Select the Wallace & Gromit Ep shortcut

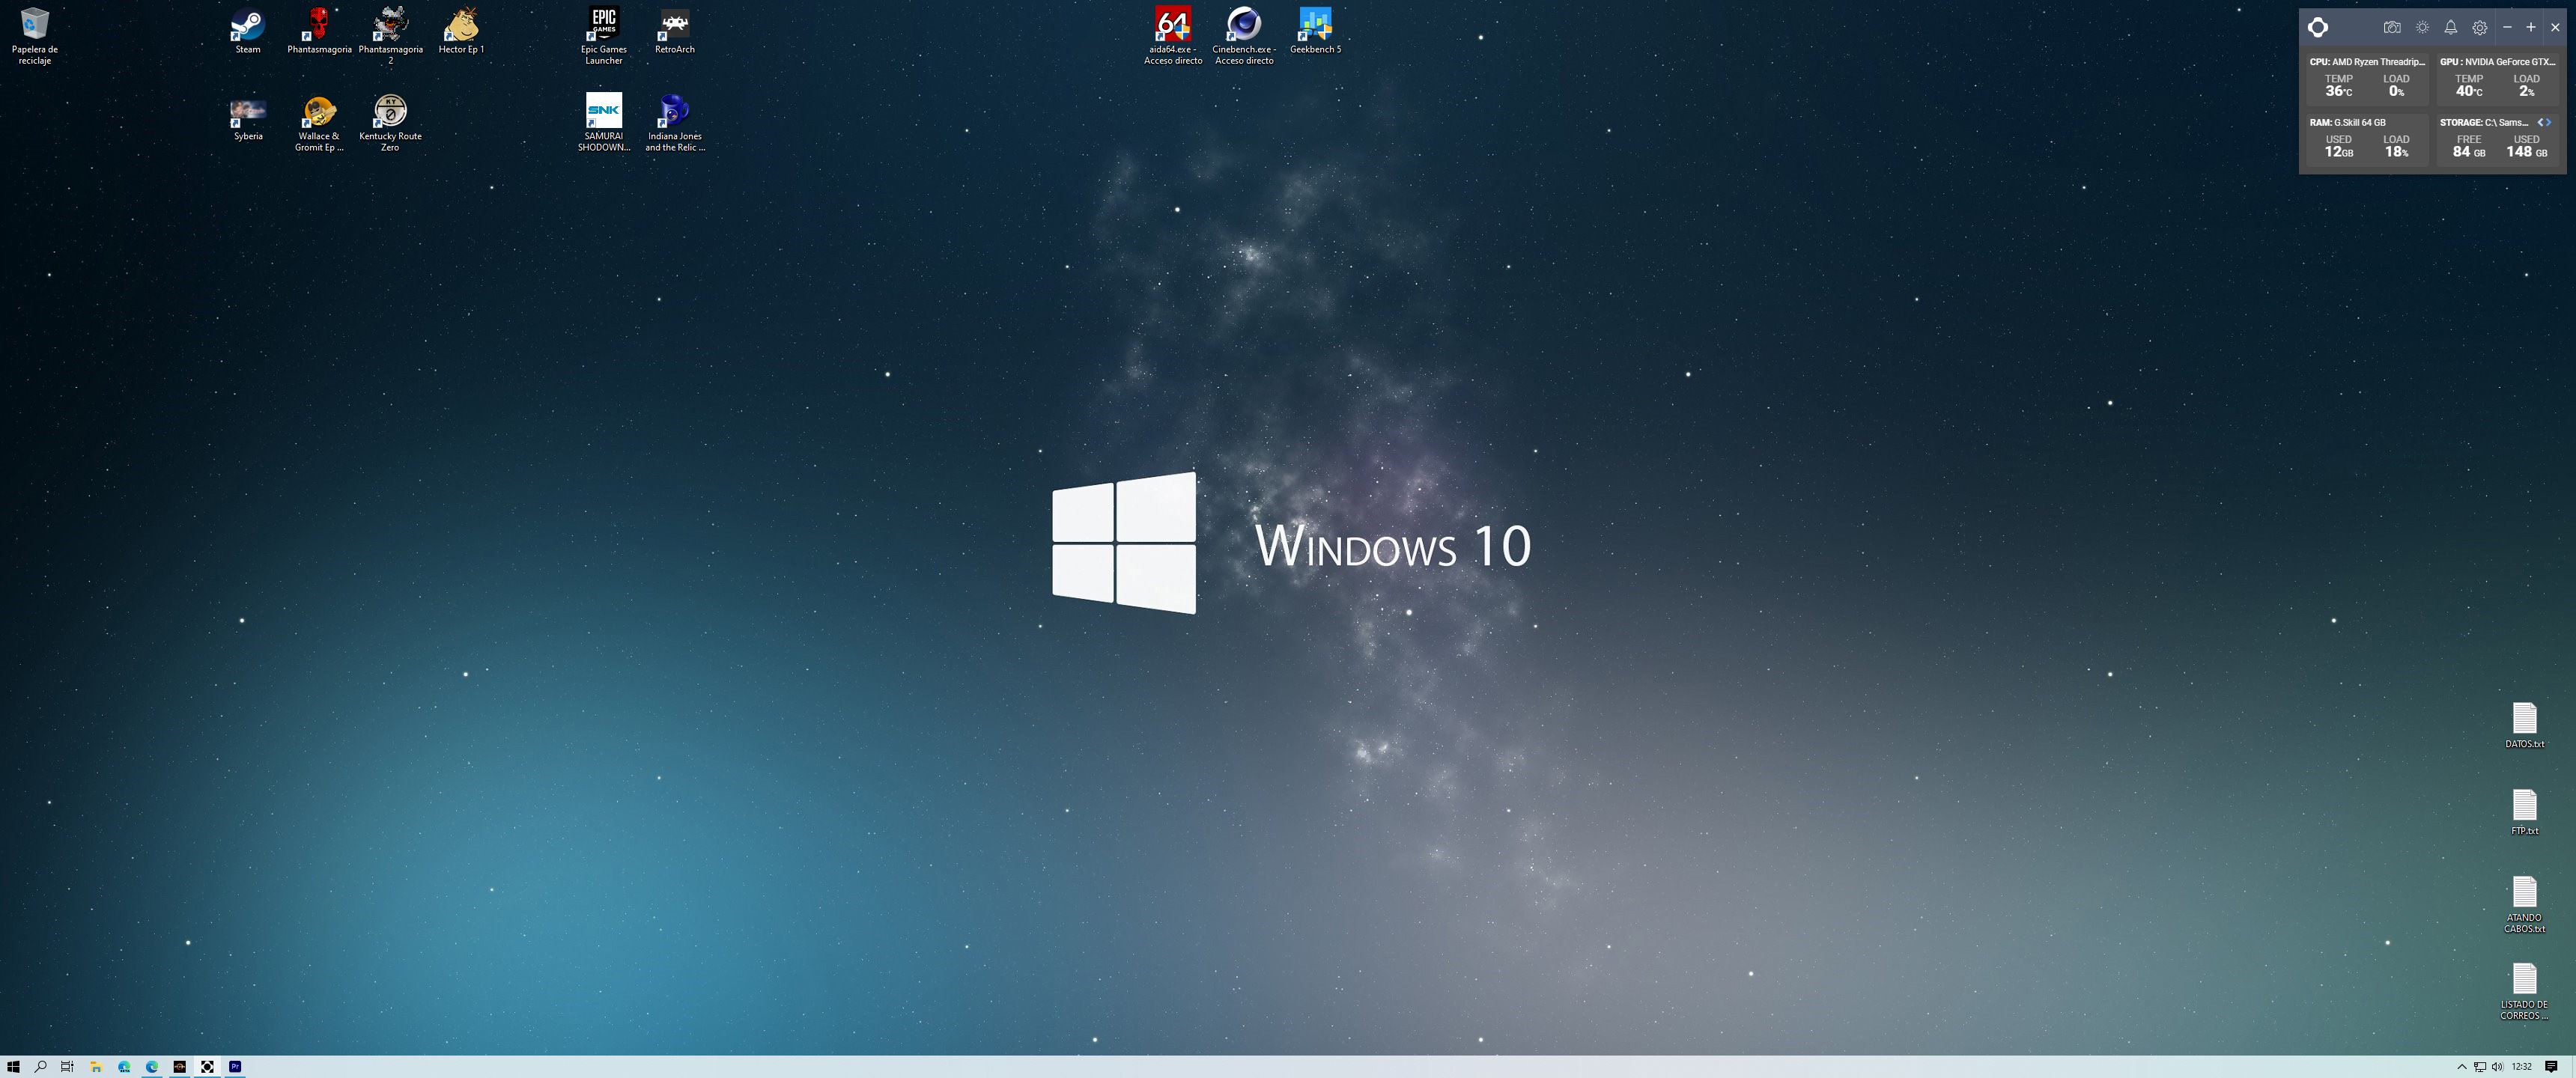tap(319, 123)
